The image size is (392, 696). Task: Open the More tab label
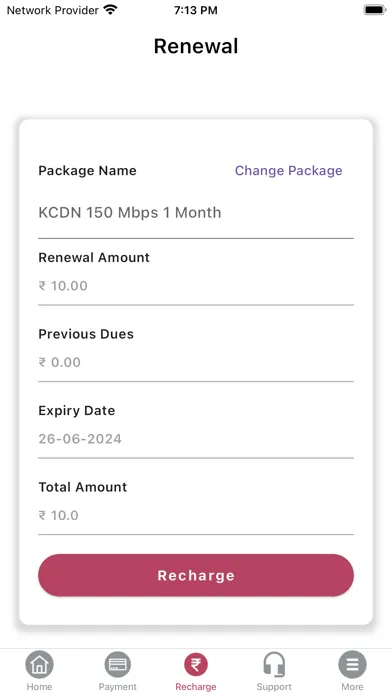point(352,687)
